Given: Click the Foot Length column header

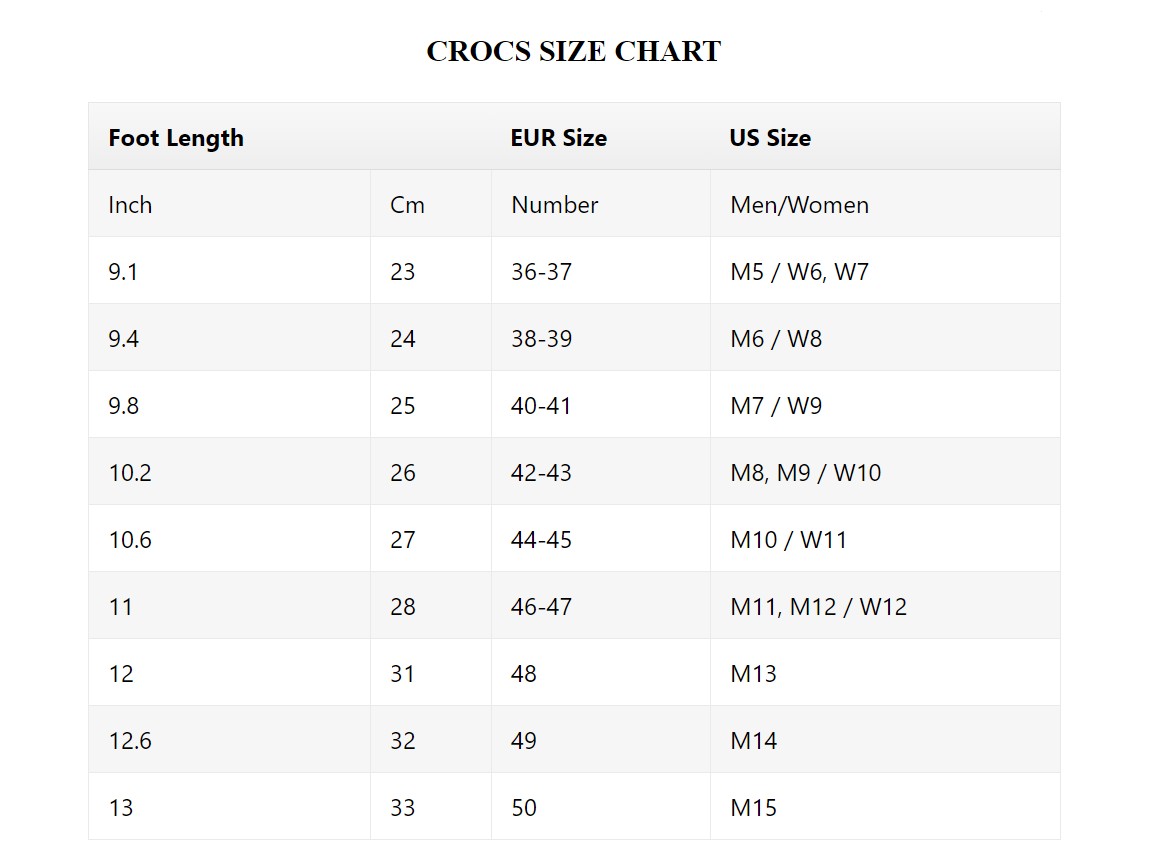Looking at the screenshot, I should [x=176, y=138].
